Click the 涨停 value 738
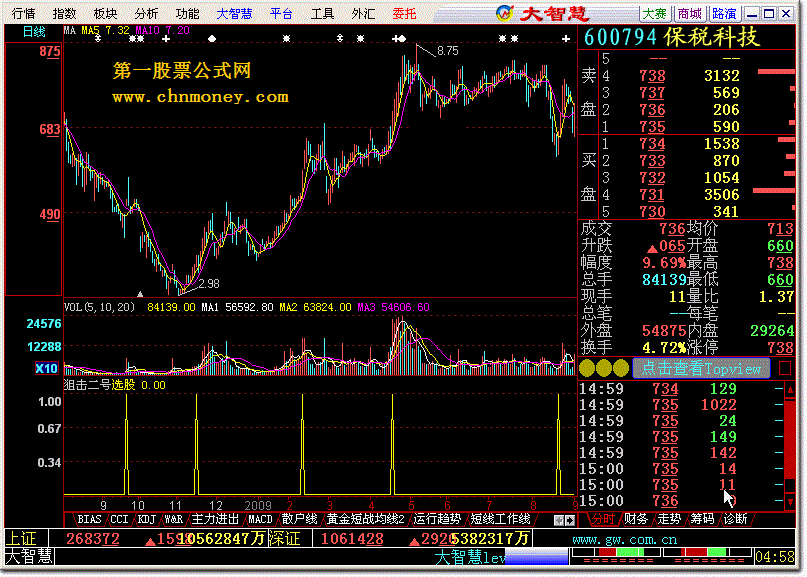Viewport: 807px width, 577px height. 780,348
